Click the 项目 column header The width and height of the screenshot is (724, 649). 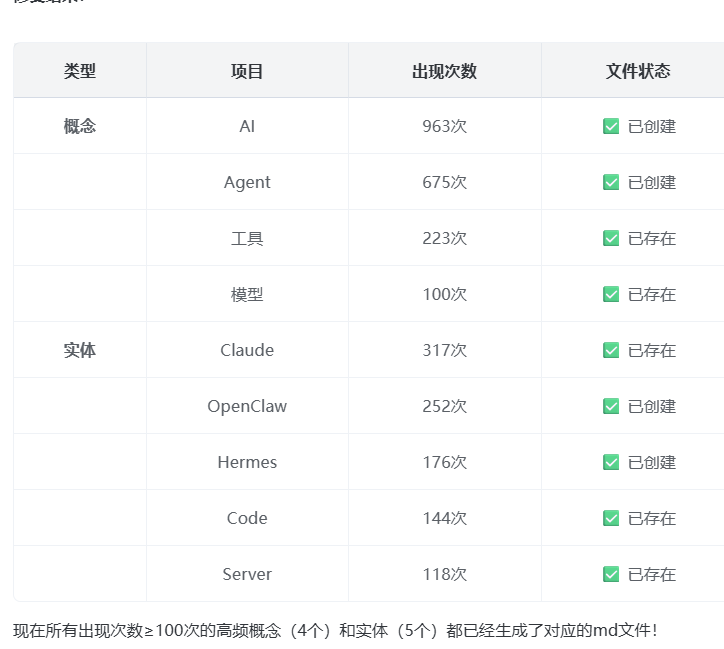point(247,71)
